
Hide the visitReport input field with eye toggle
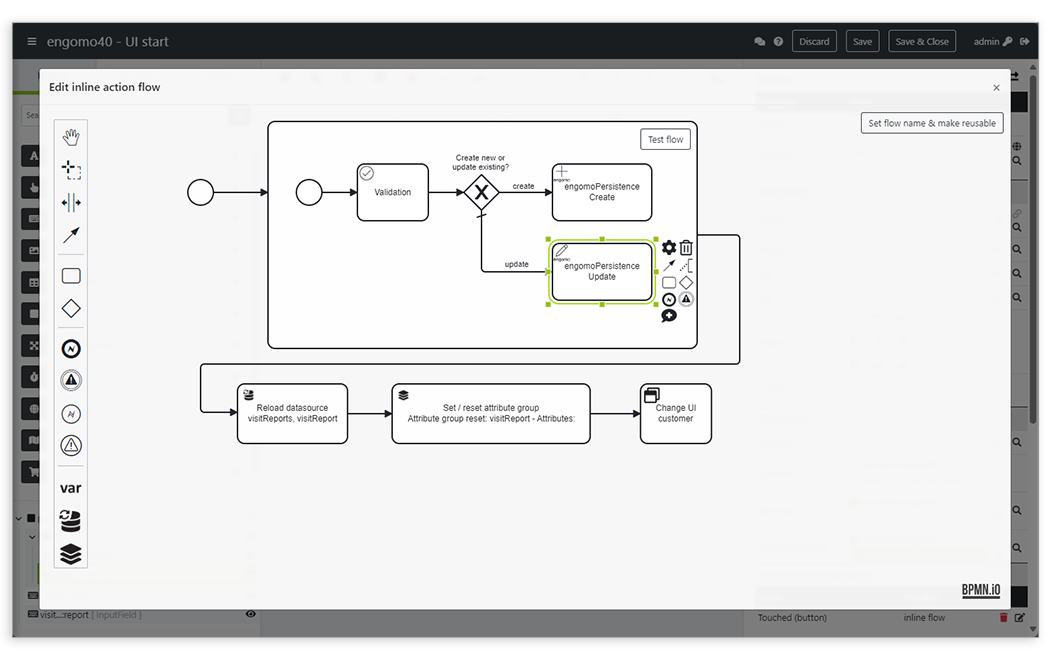(251, 614)
